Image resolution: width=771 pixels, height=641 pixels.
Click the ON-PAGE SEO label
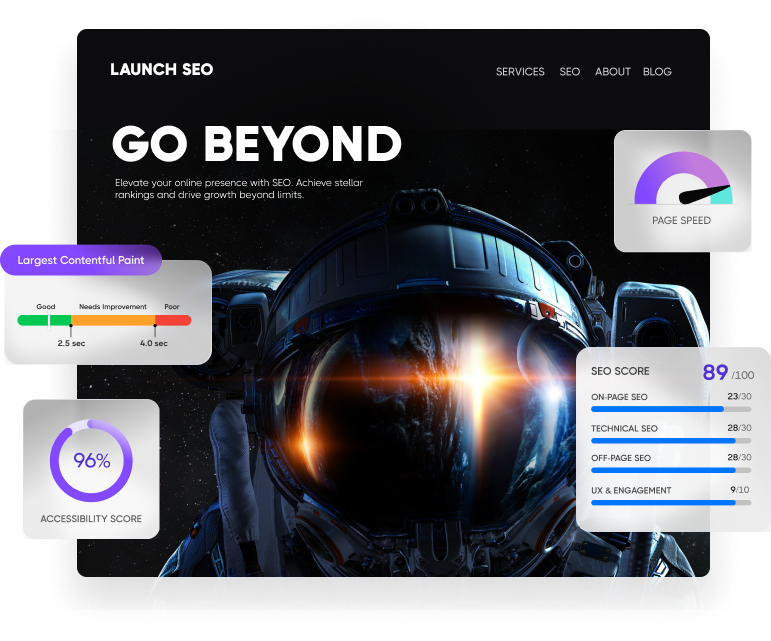619,397
